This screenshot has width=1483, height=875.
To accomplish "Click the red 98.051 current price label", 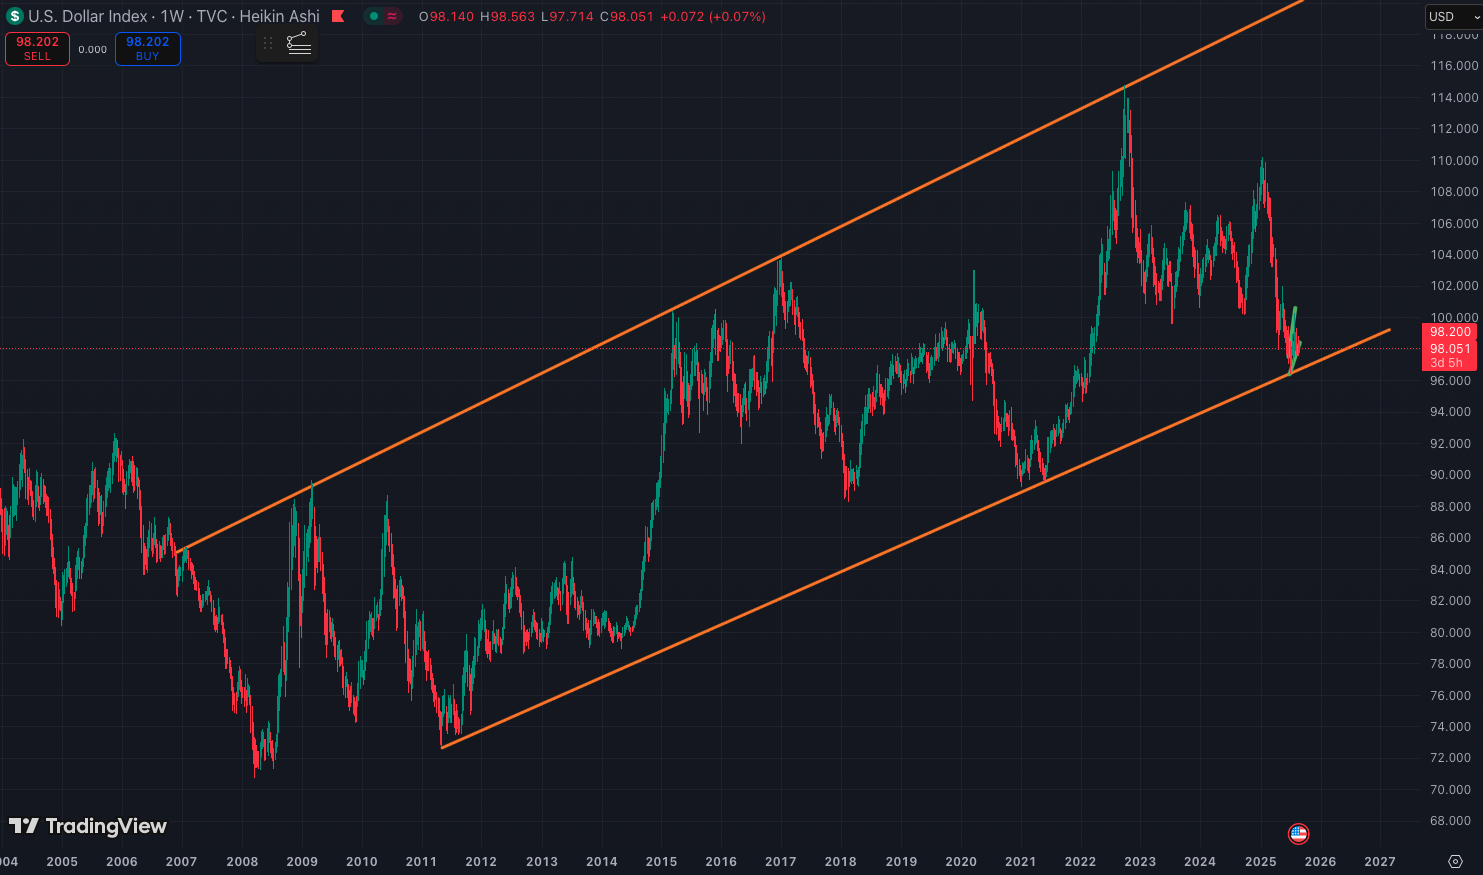I will coord(1449,349).
